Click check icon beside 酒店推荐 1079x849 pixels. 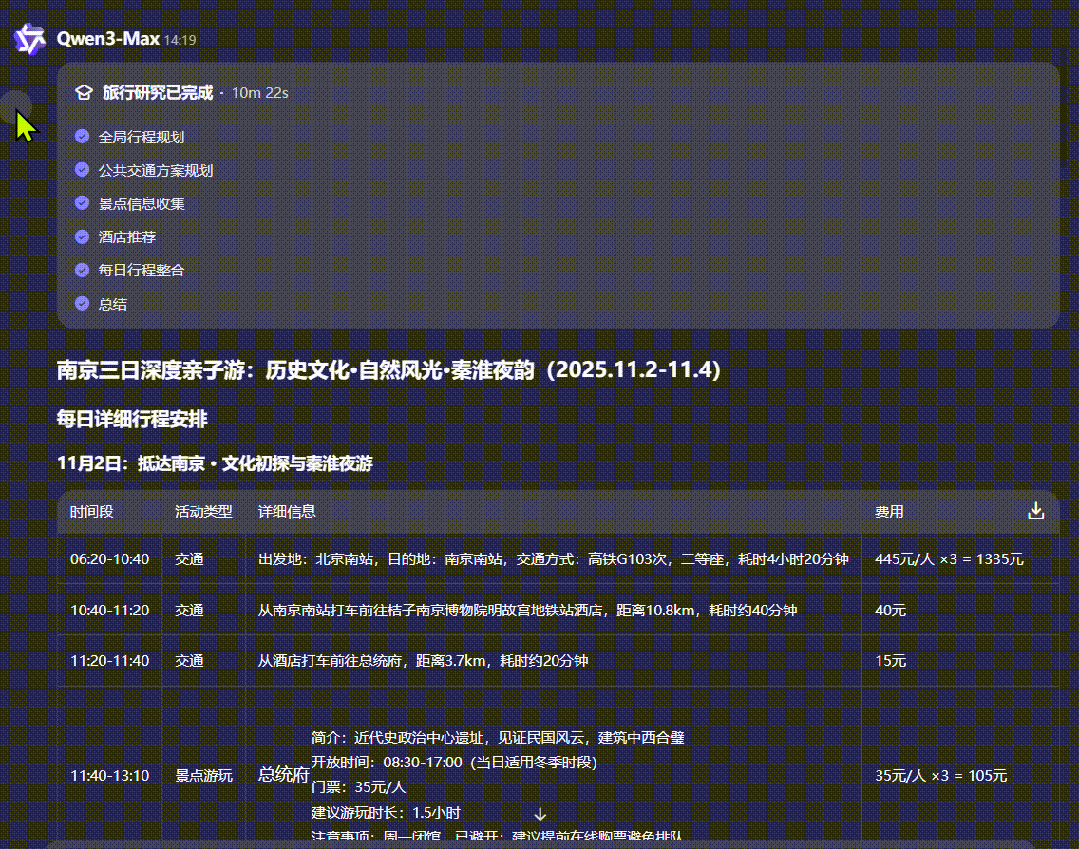pos(82,237)
